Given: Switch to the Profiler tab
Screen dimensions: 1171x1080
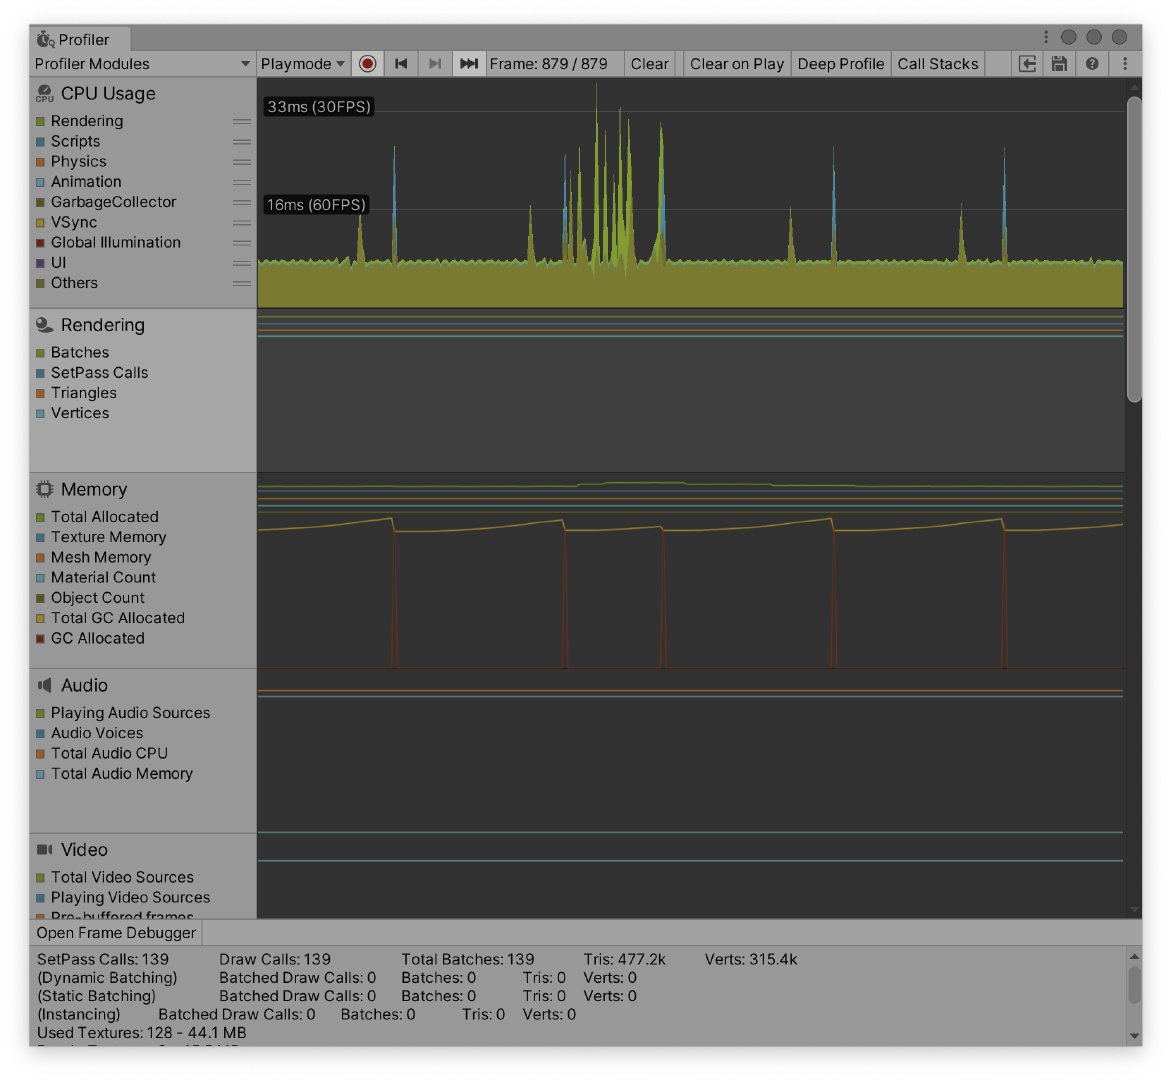Looking at the screenshot, I should [81, 39].
